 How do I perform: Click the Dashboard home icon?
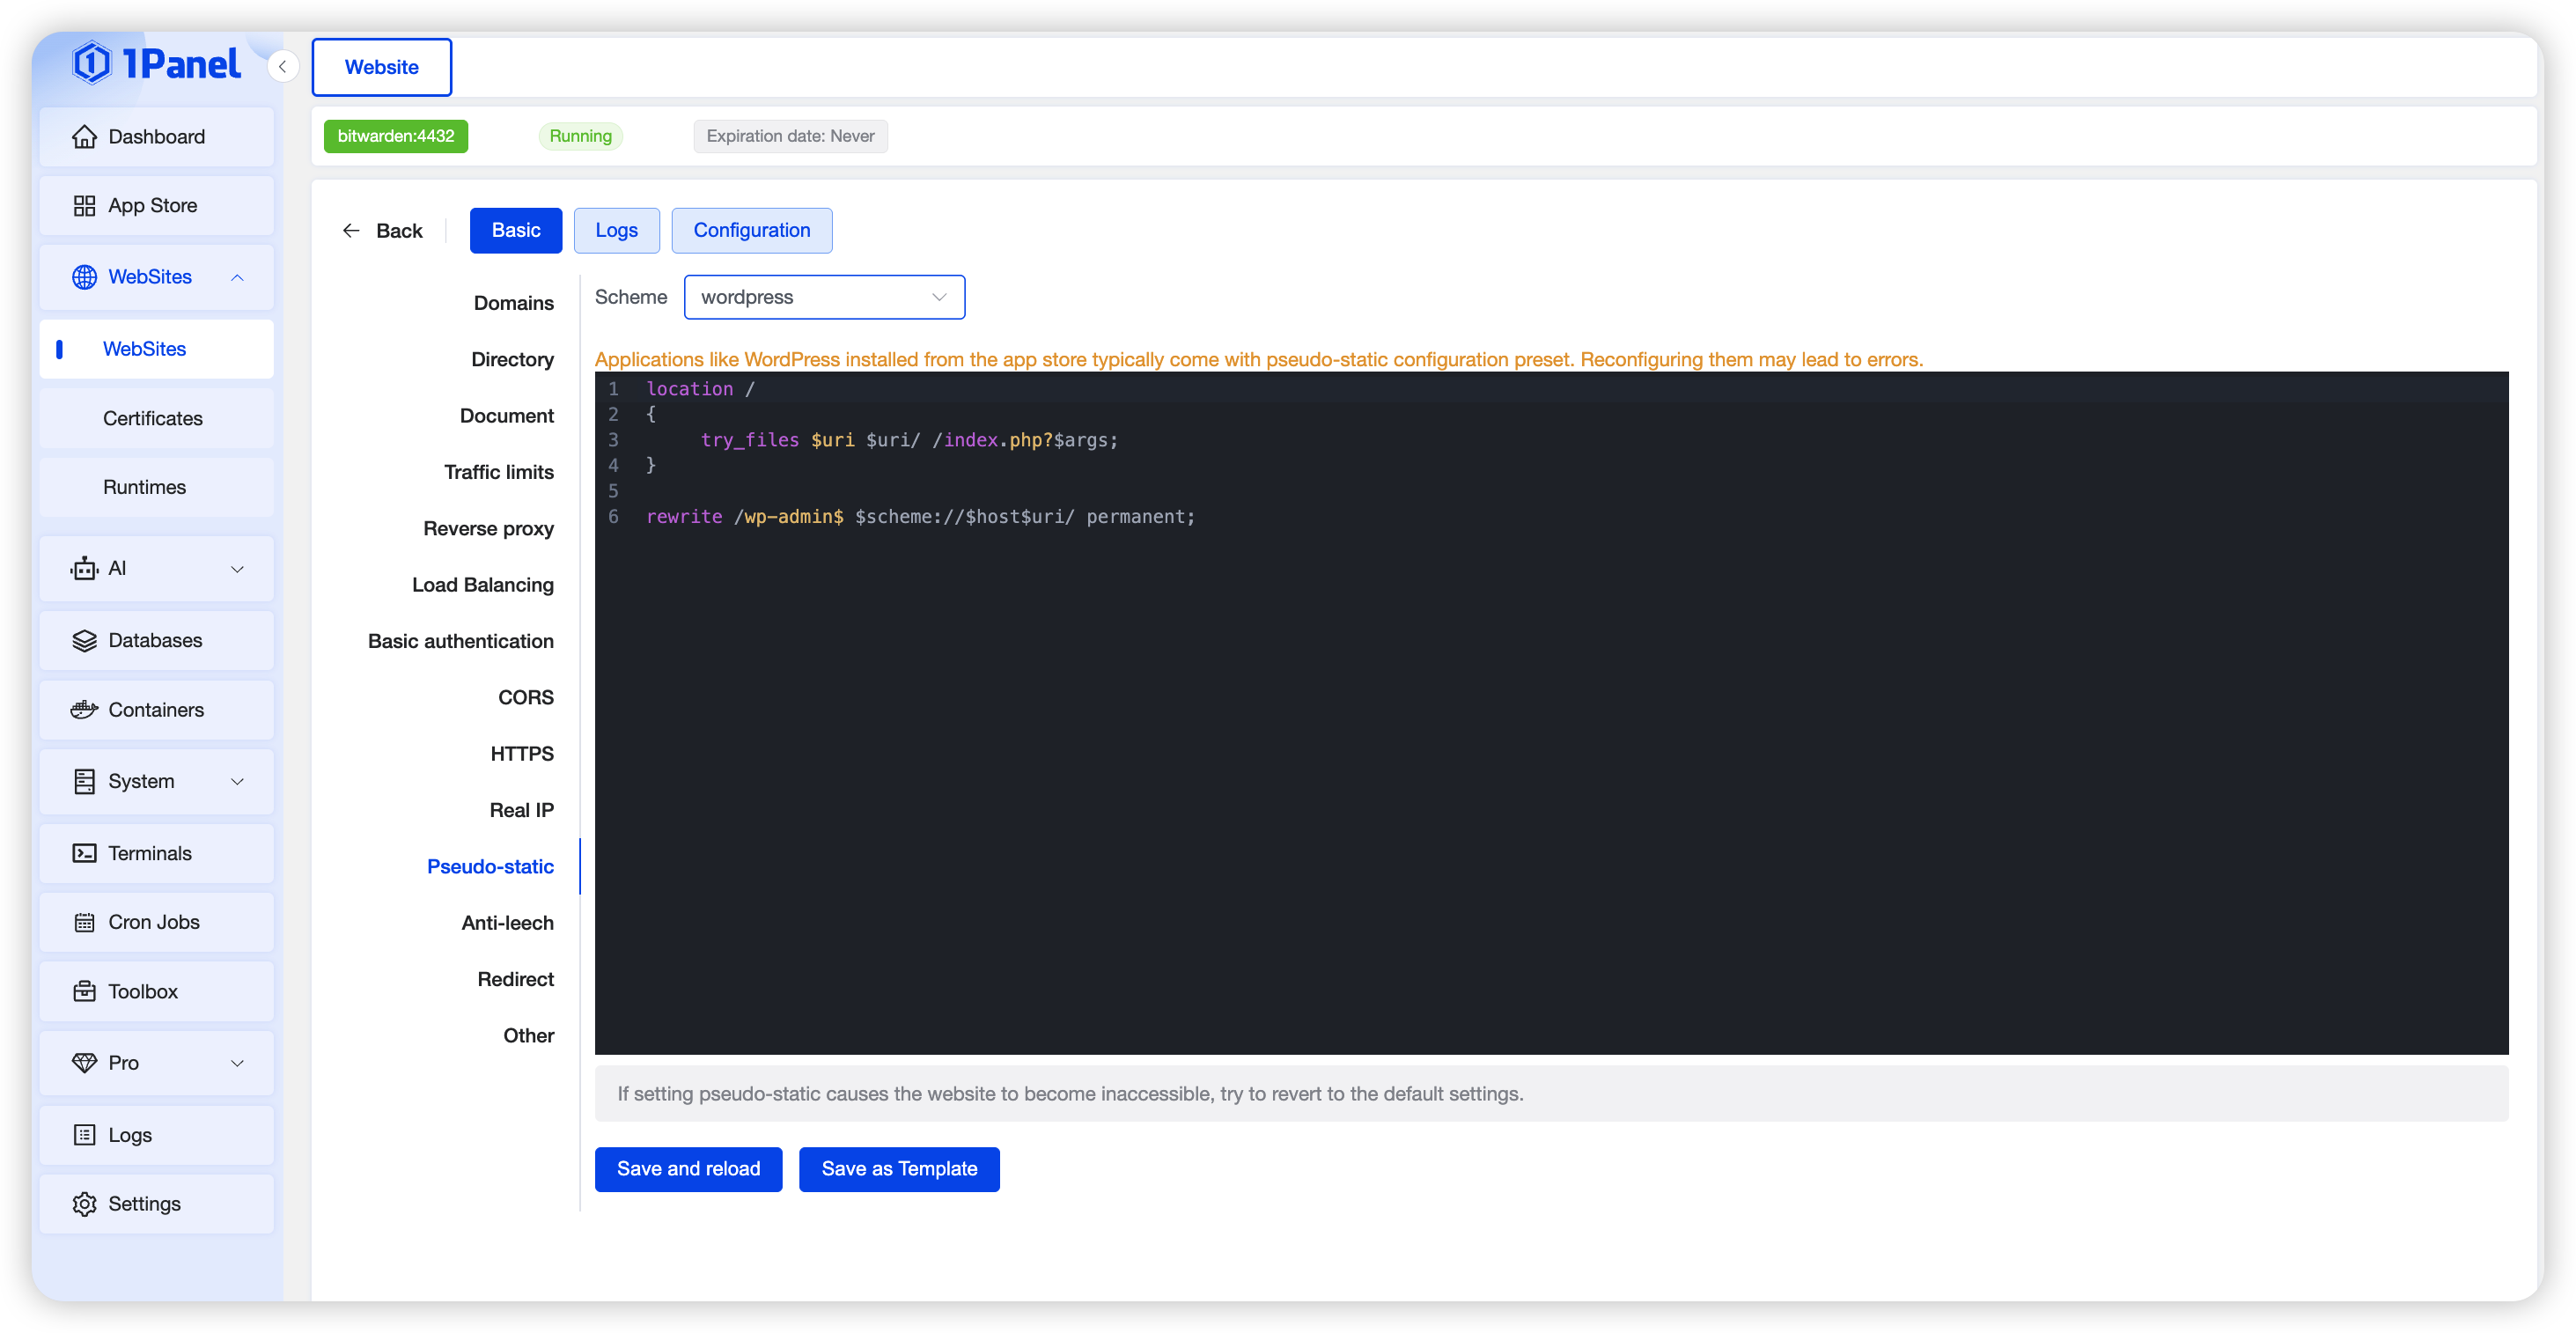pyautogui.click(x=84, y=137)
